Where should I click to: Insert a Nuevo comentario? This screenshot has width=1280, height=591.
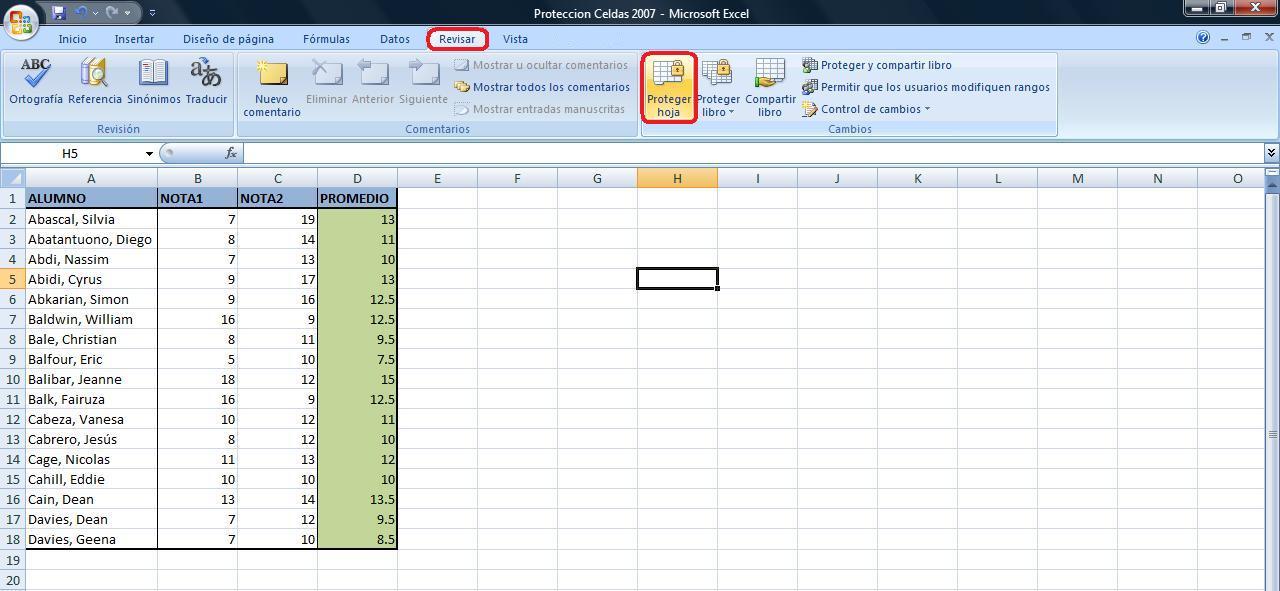272,88
